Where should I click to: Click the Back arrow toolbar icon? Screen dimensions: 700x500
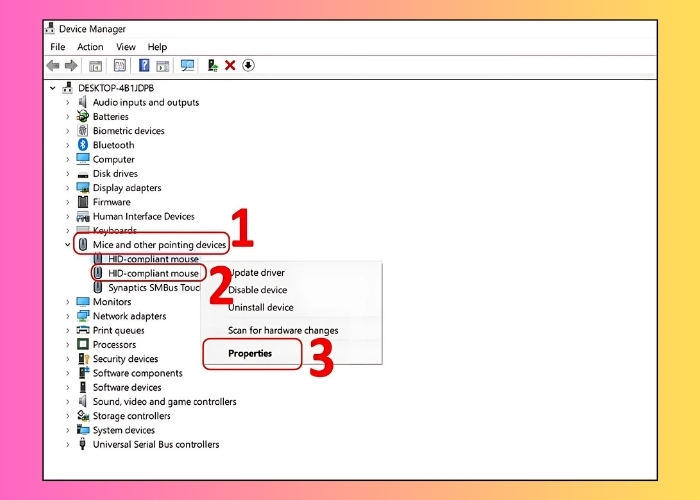52,65
